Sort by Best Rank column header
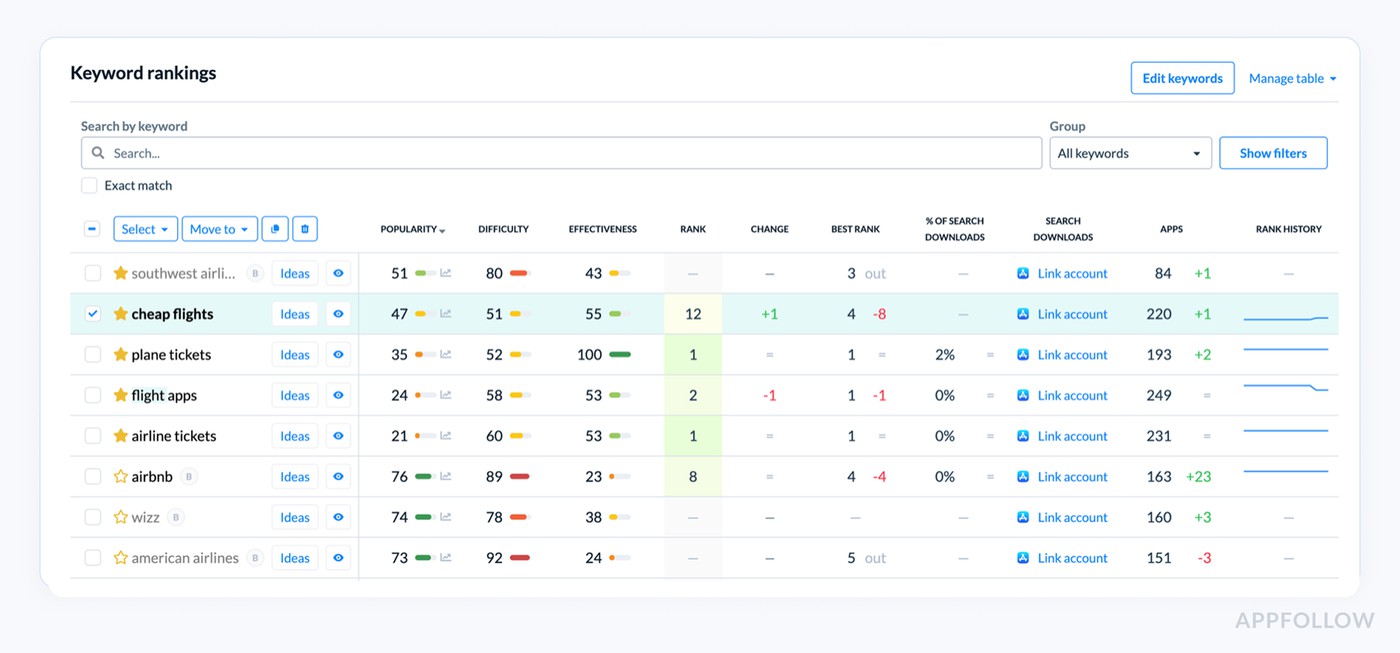 (855, 229)
